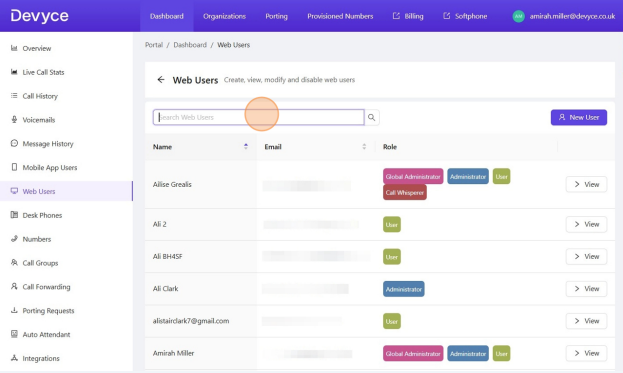The width and height of the screenshot is (623, 373).
Task: Click Call Whisperer tag for Ailise Grealis
Action: click(x=404, y=193)
